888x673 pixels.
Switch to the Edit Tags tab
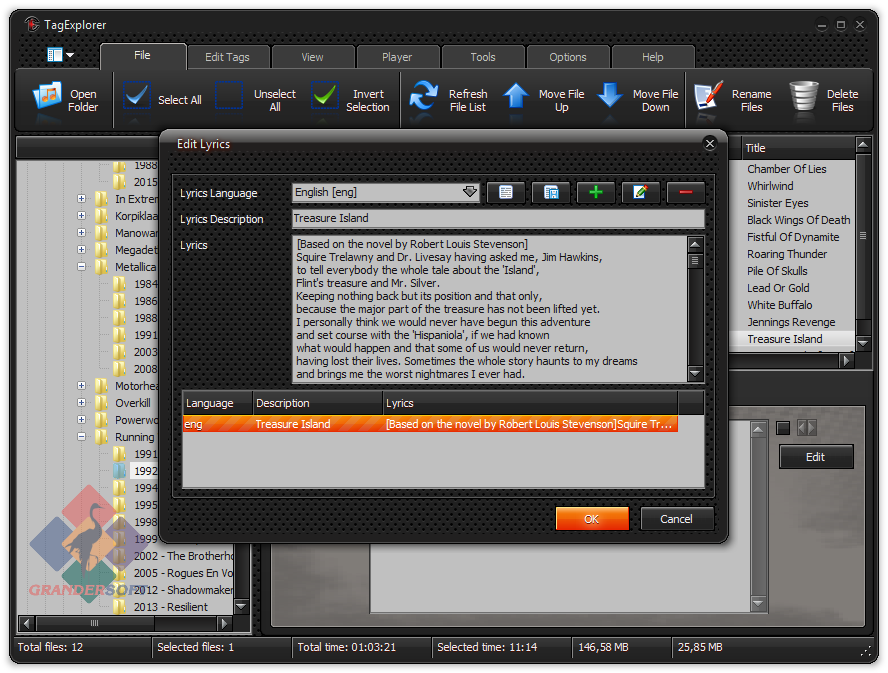pos(227,57)
